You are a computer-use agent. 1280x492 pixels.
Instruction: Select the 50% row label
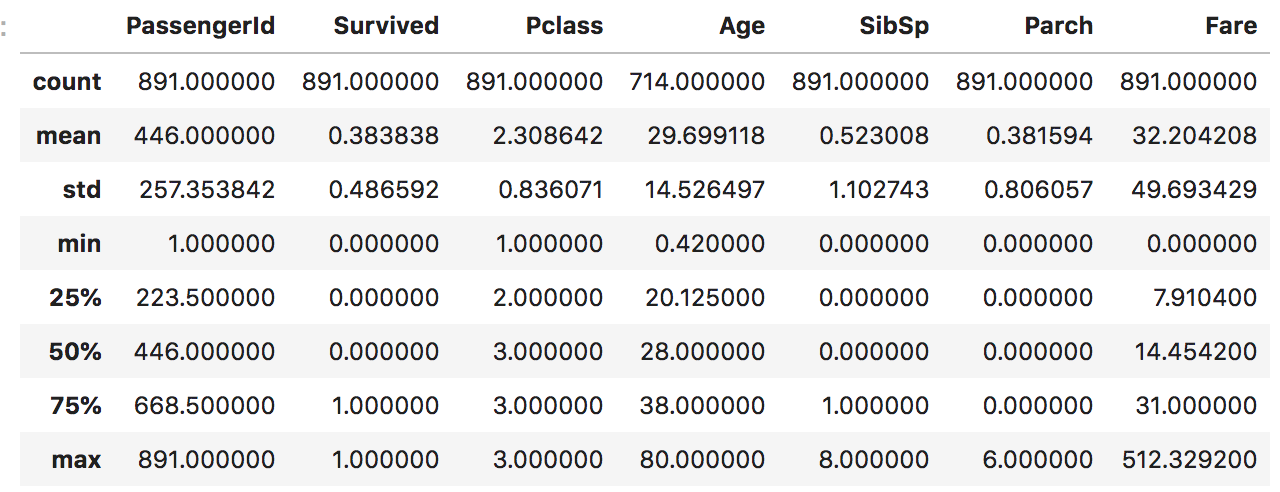(x=75, y=351)
